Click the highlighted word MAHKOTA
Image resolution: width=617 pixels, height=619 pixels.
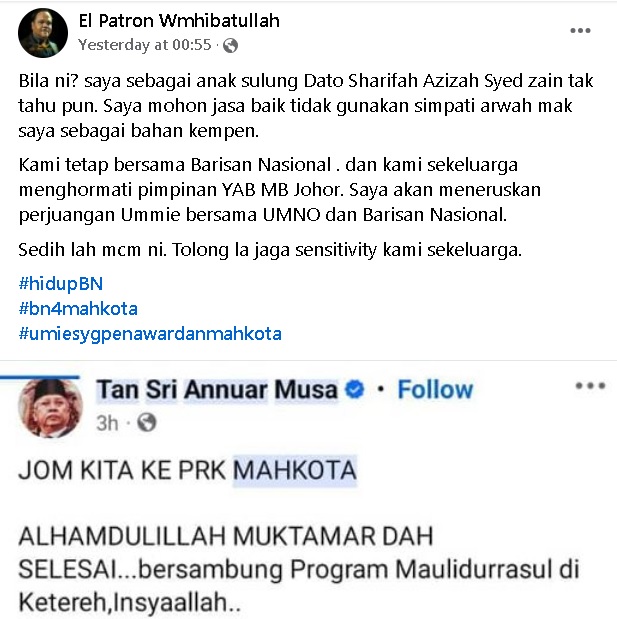[295, 470]
